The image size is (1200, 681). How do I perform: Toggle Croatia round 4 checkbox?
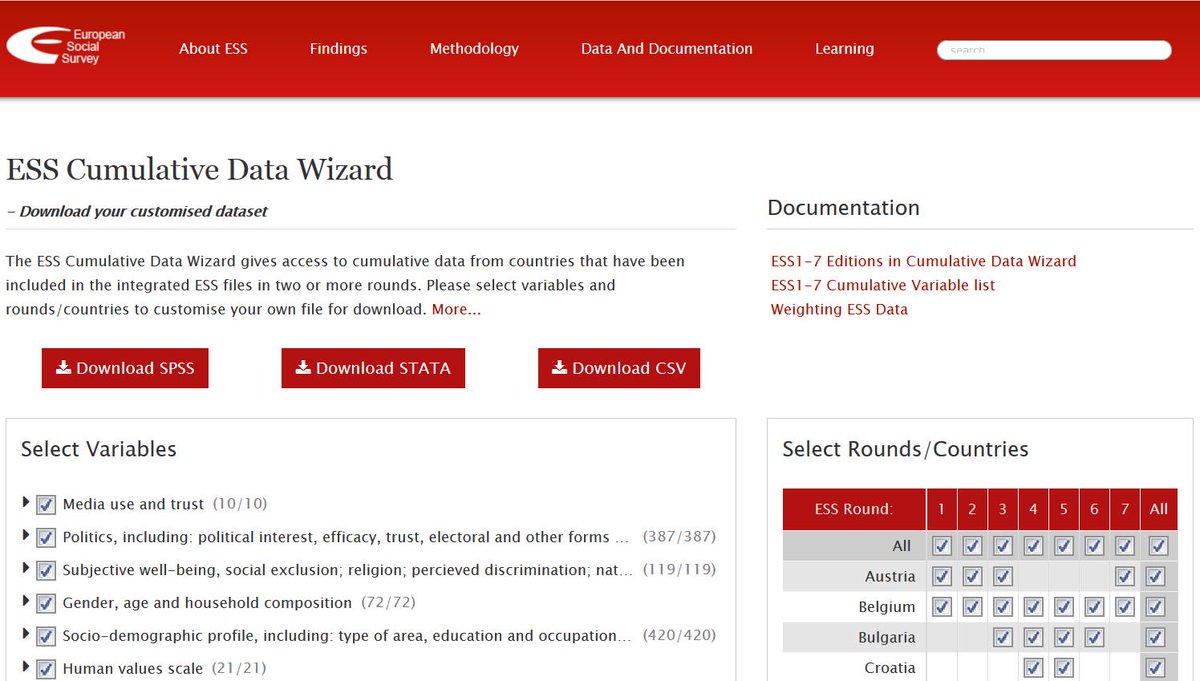coord(1033,668)
